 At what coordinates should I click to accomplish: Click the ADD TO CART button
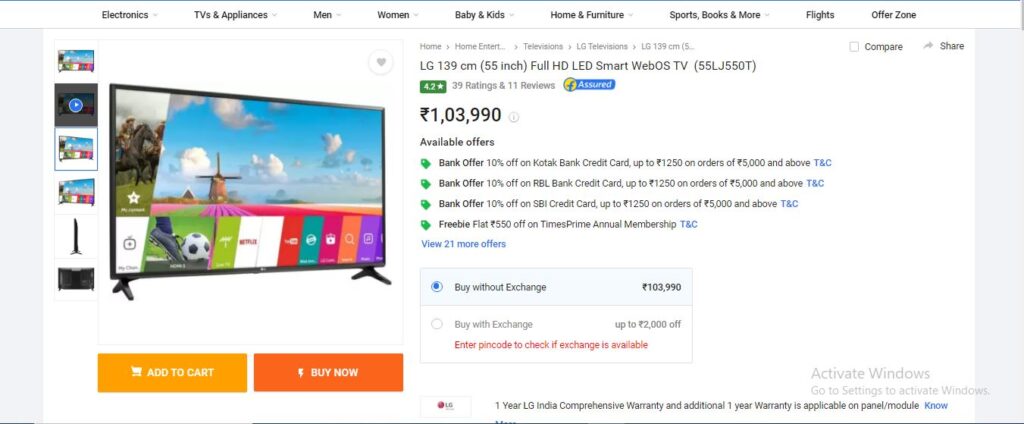tap(172, 372)
